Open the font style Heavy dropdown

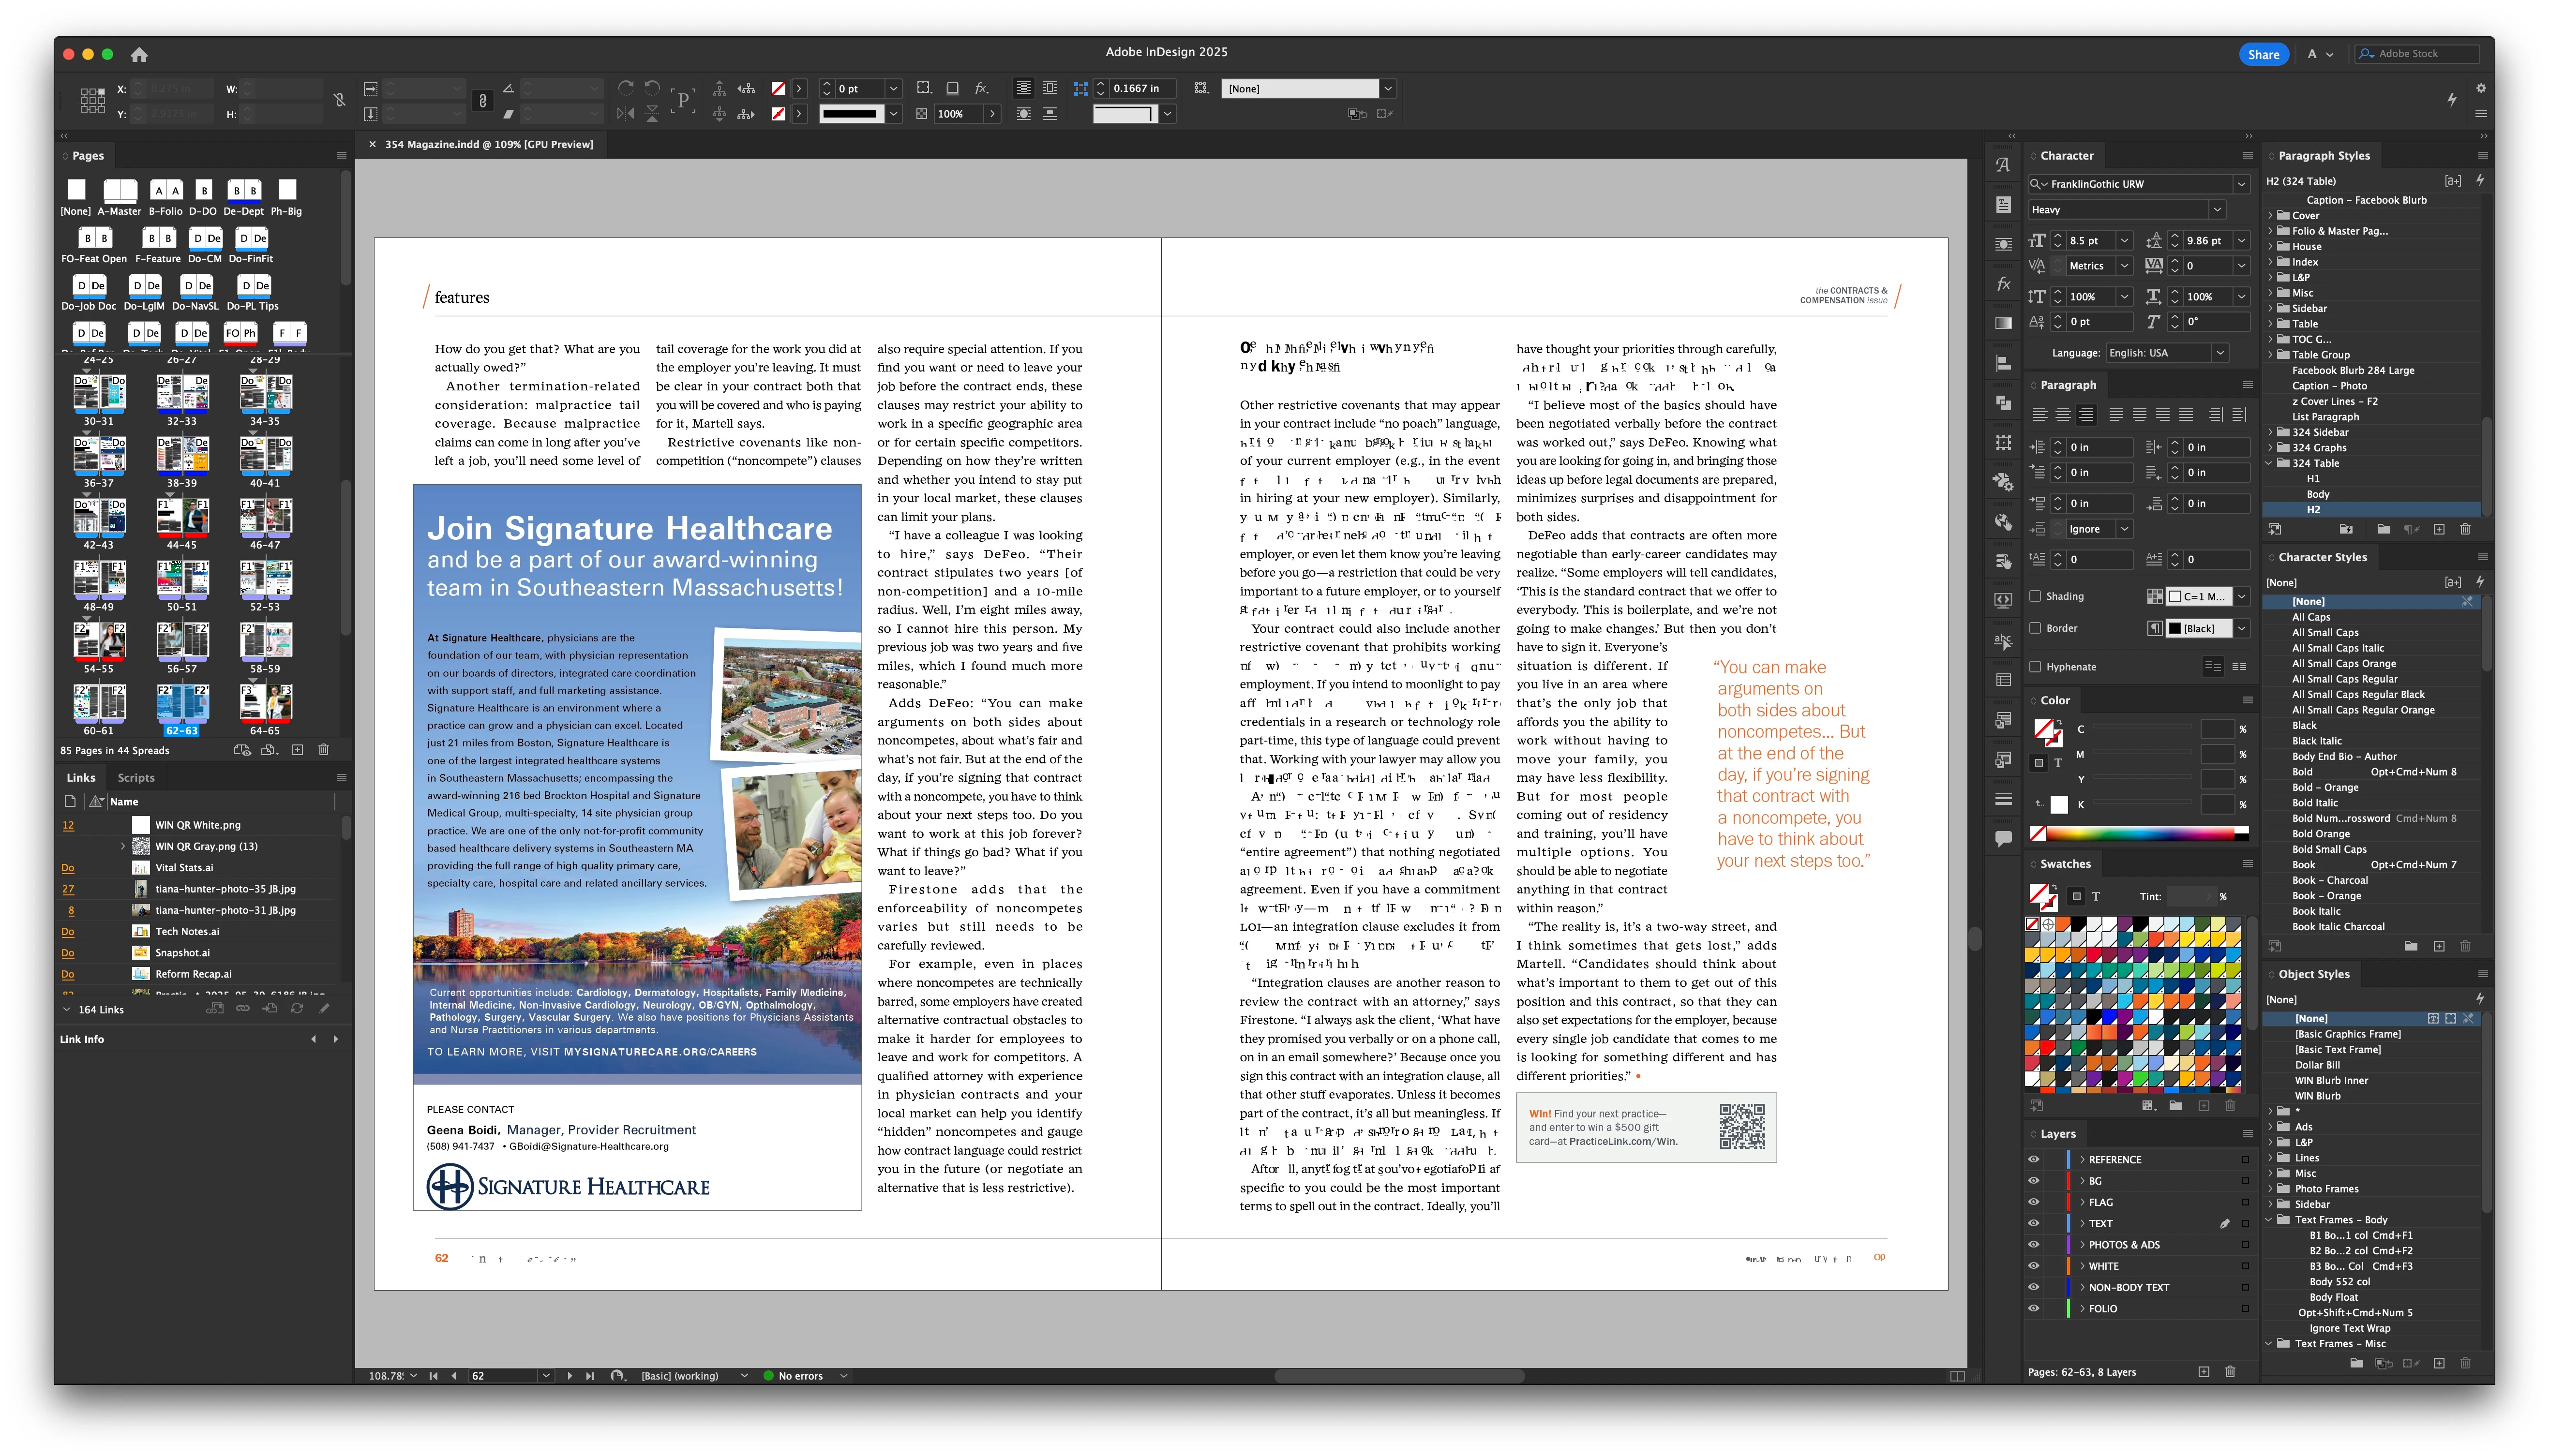pos(2217,210)
